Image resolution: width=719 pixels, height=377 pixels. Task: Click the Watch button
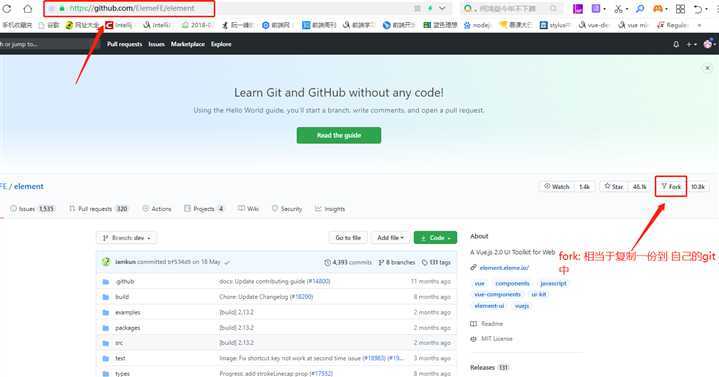click(x=556, y=187)
